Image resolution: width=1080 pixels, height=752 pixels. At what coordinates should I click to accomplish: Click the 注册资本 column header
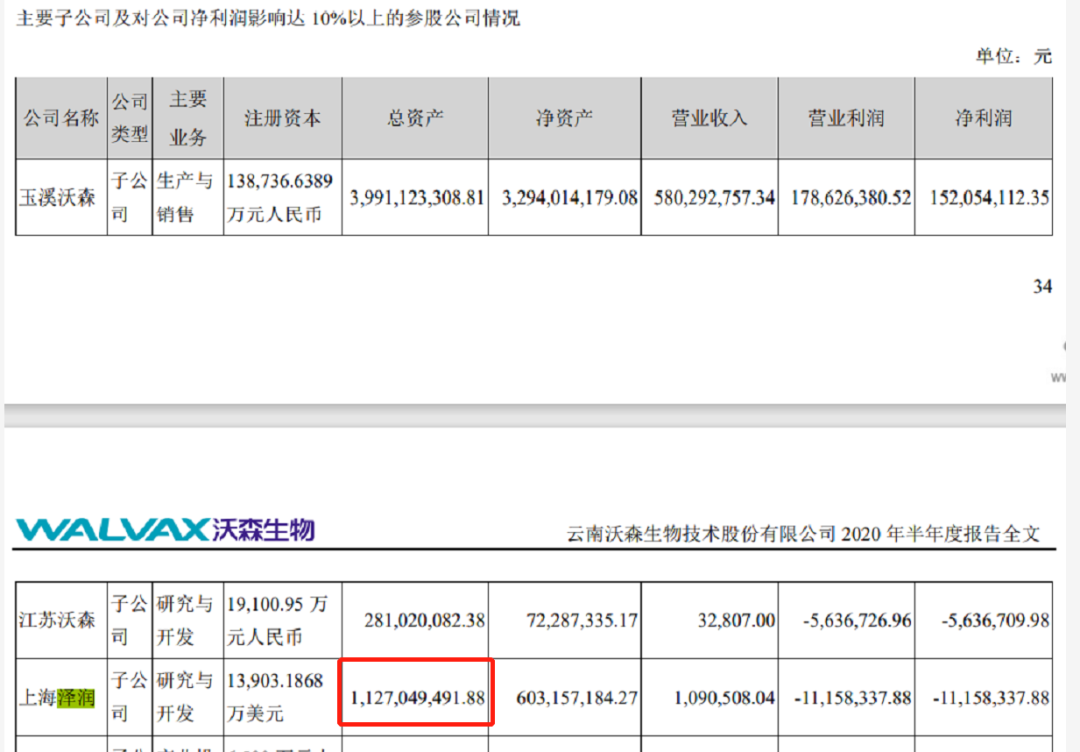pyautogui.click(x=282, y=118)
